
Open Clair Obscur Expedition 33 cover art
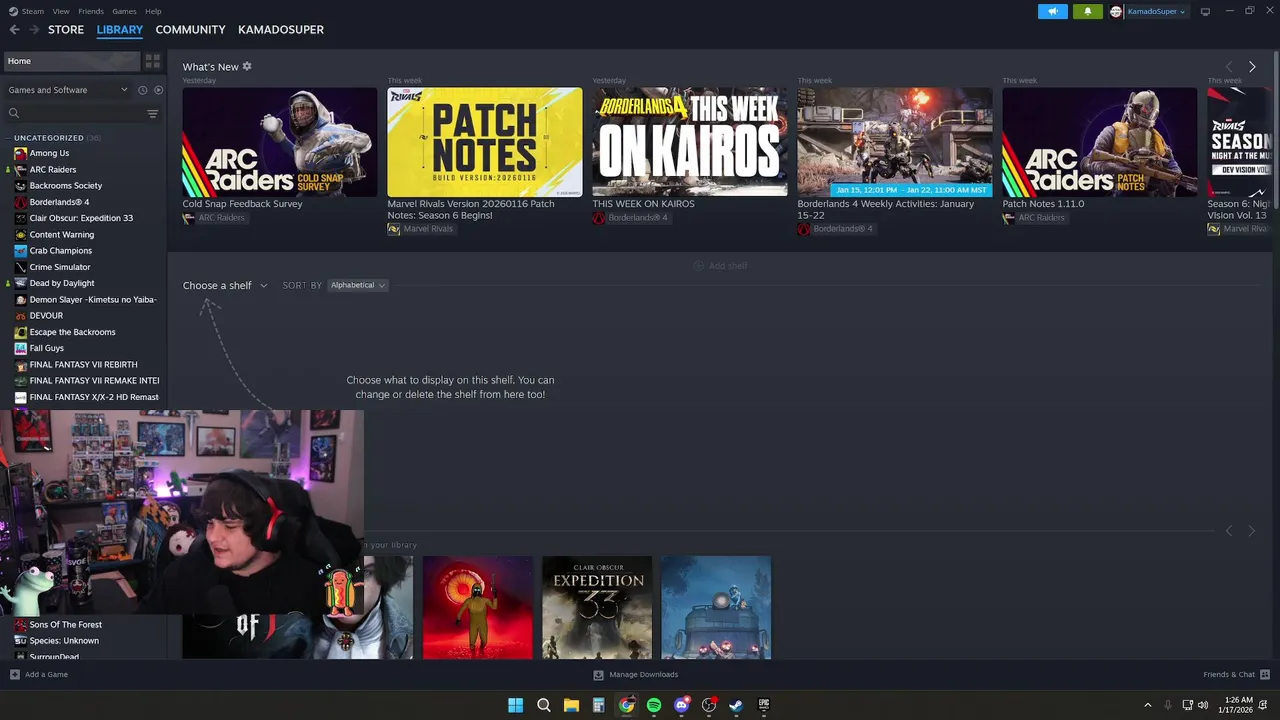pos(597,608)
